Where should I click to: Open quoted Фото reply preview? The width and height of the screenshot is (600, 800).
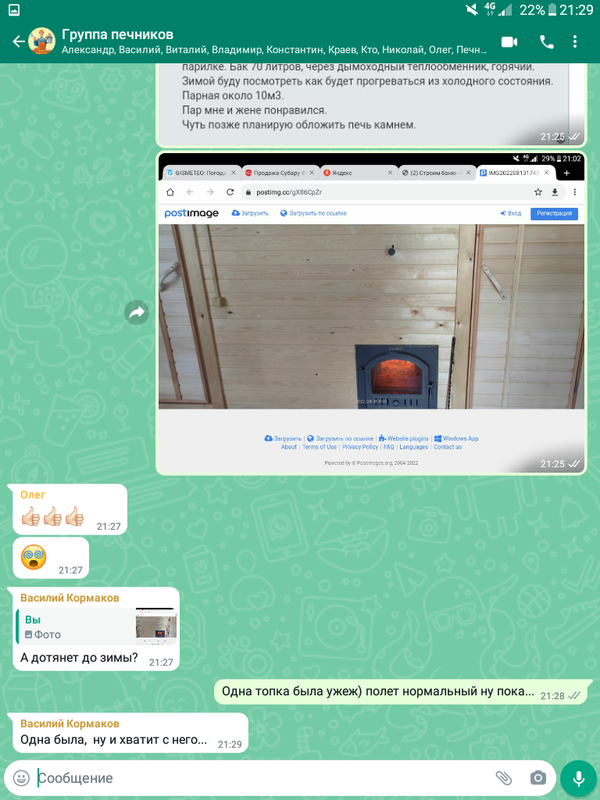96,627
